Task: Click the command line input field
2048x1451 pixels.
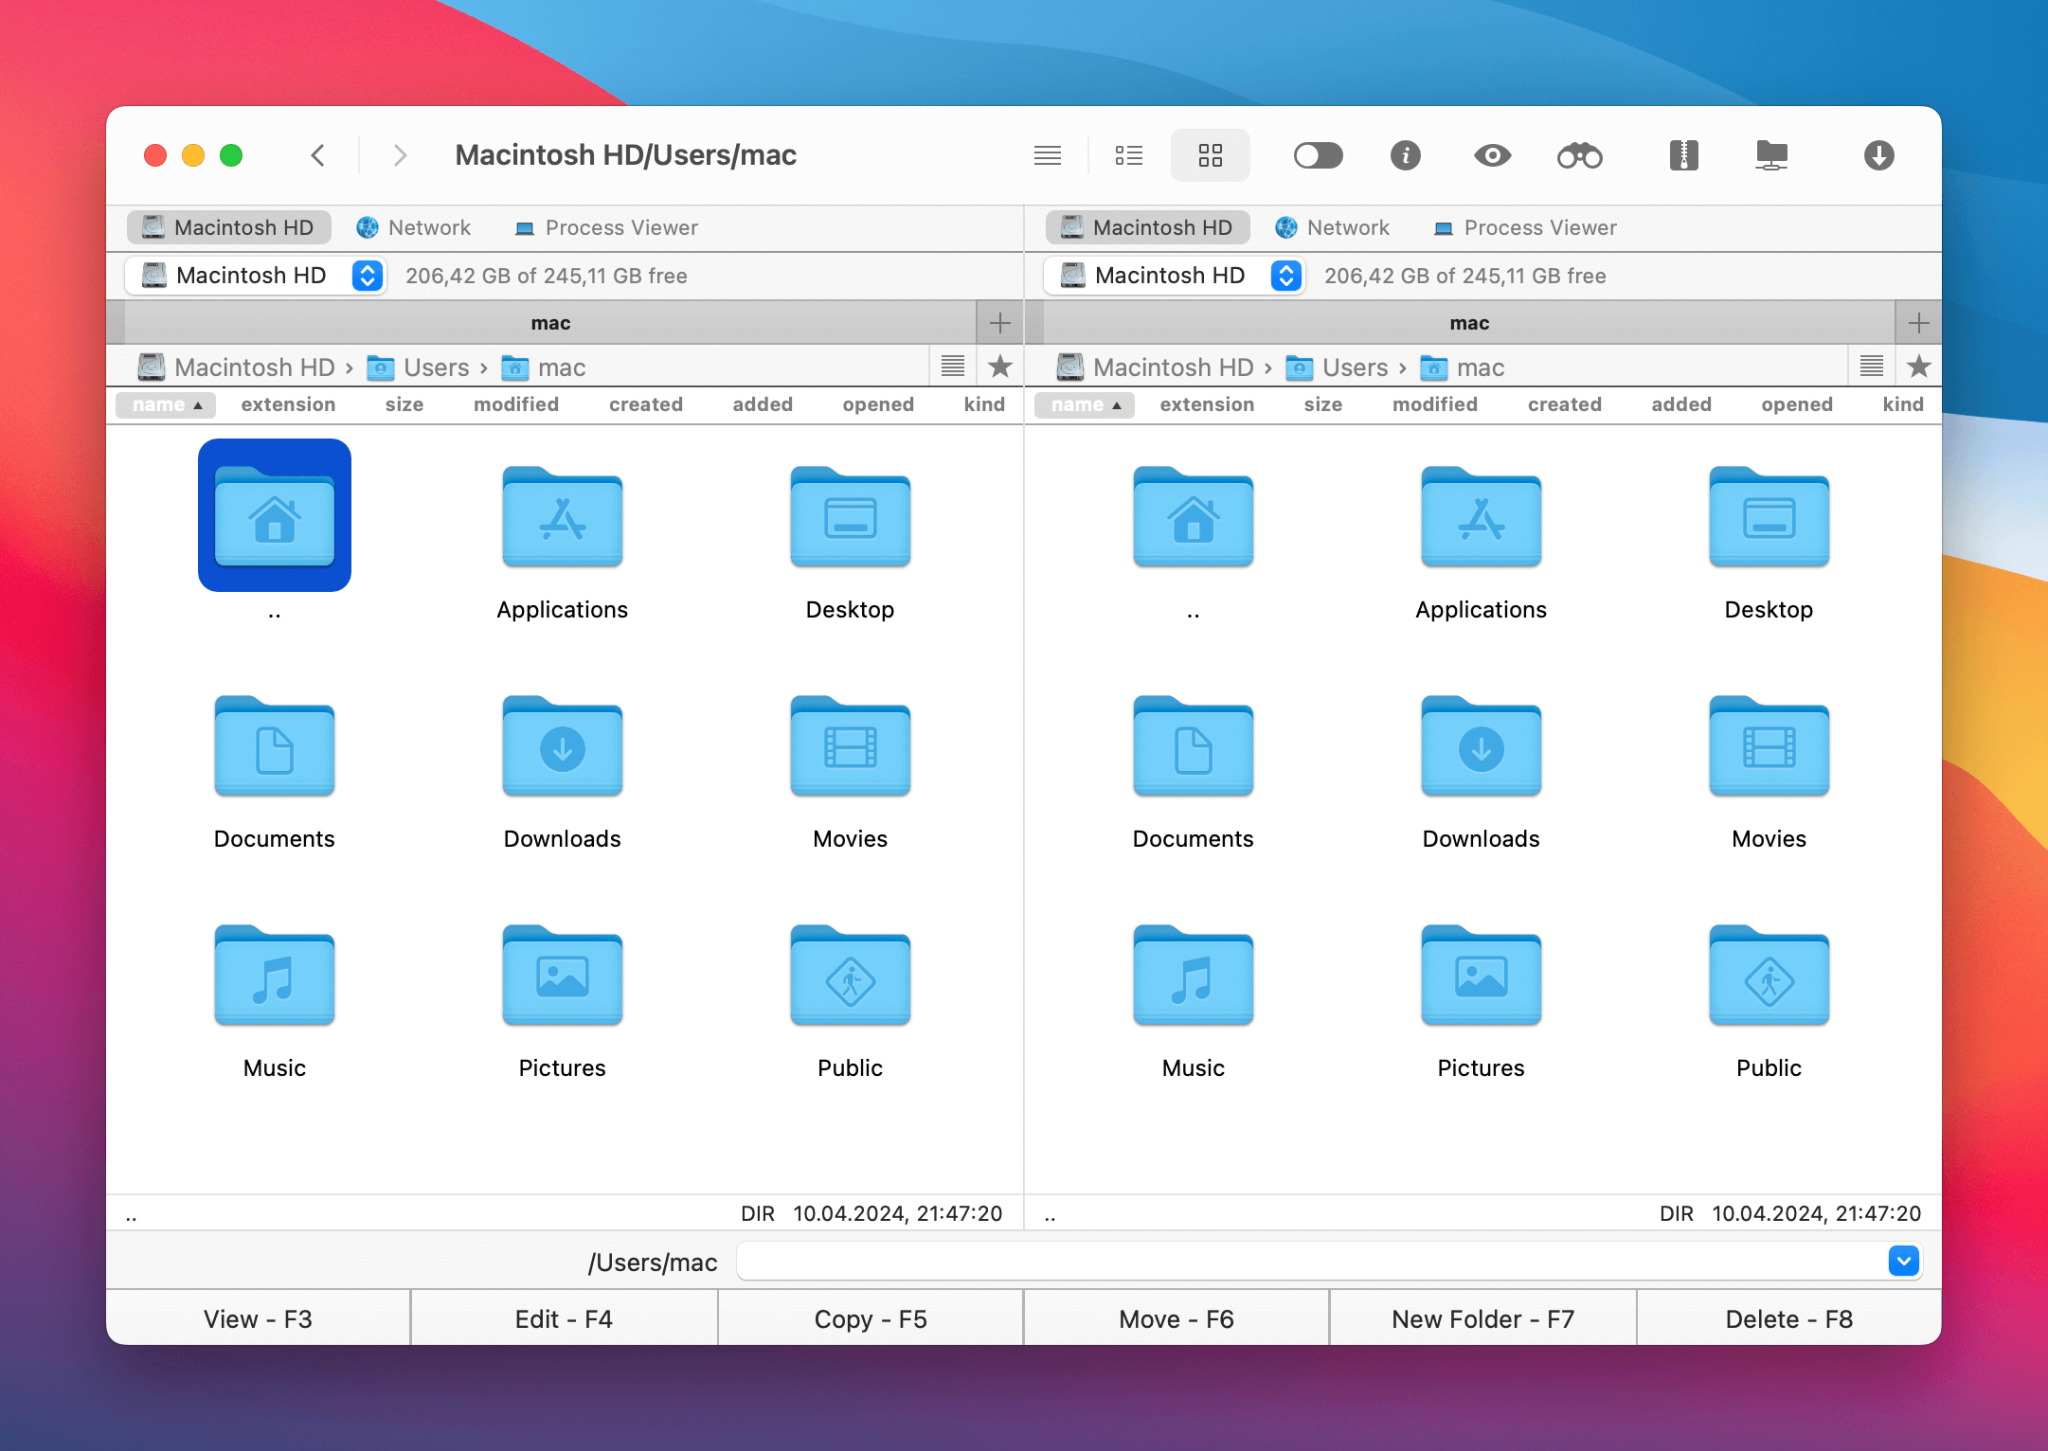Action: [x=1300, y=1261]
